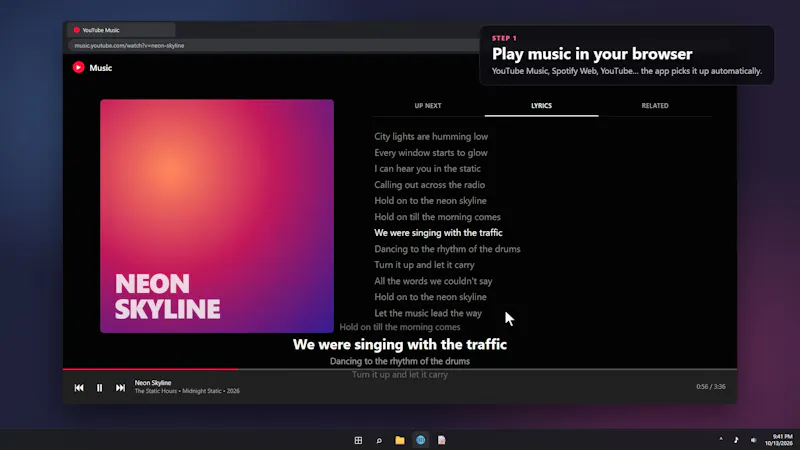Open the Windows Start menu

358,440
